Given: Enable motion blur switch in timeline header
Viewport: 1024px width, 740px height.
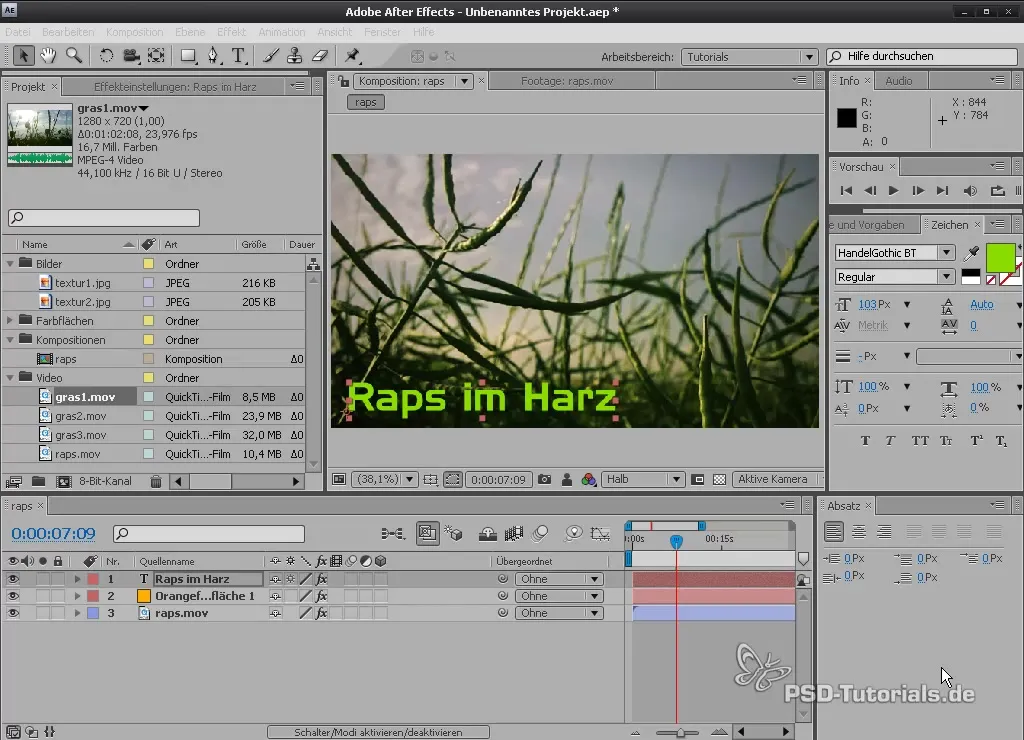Looking at the screenshot, I should pyautogui.click(x=539, y=534).
